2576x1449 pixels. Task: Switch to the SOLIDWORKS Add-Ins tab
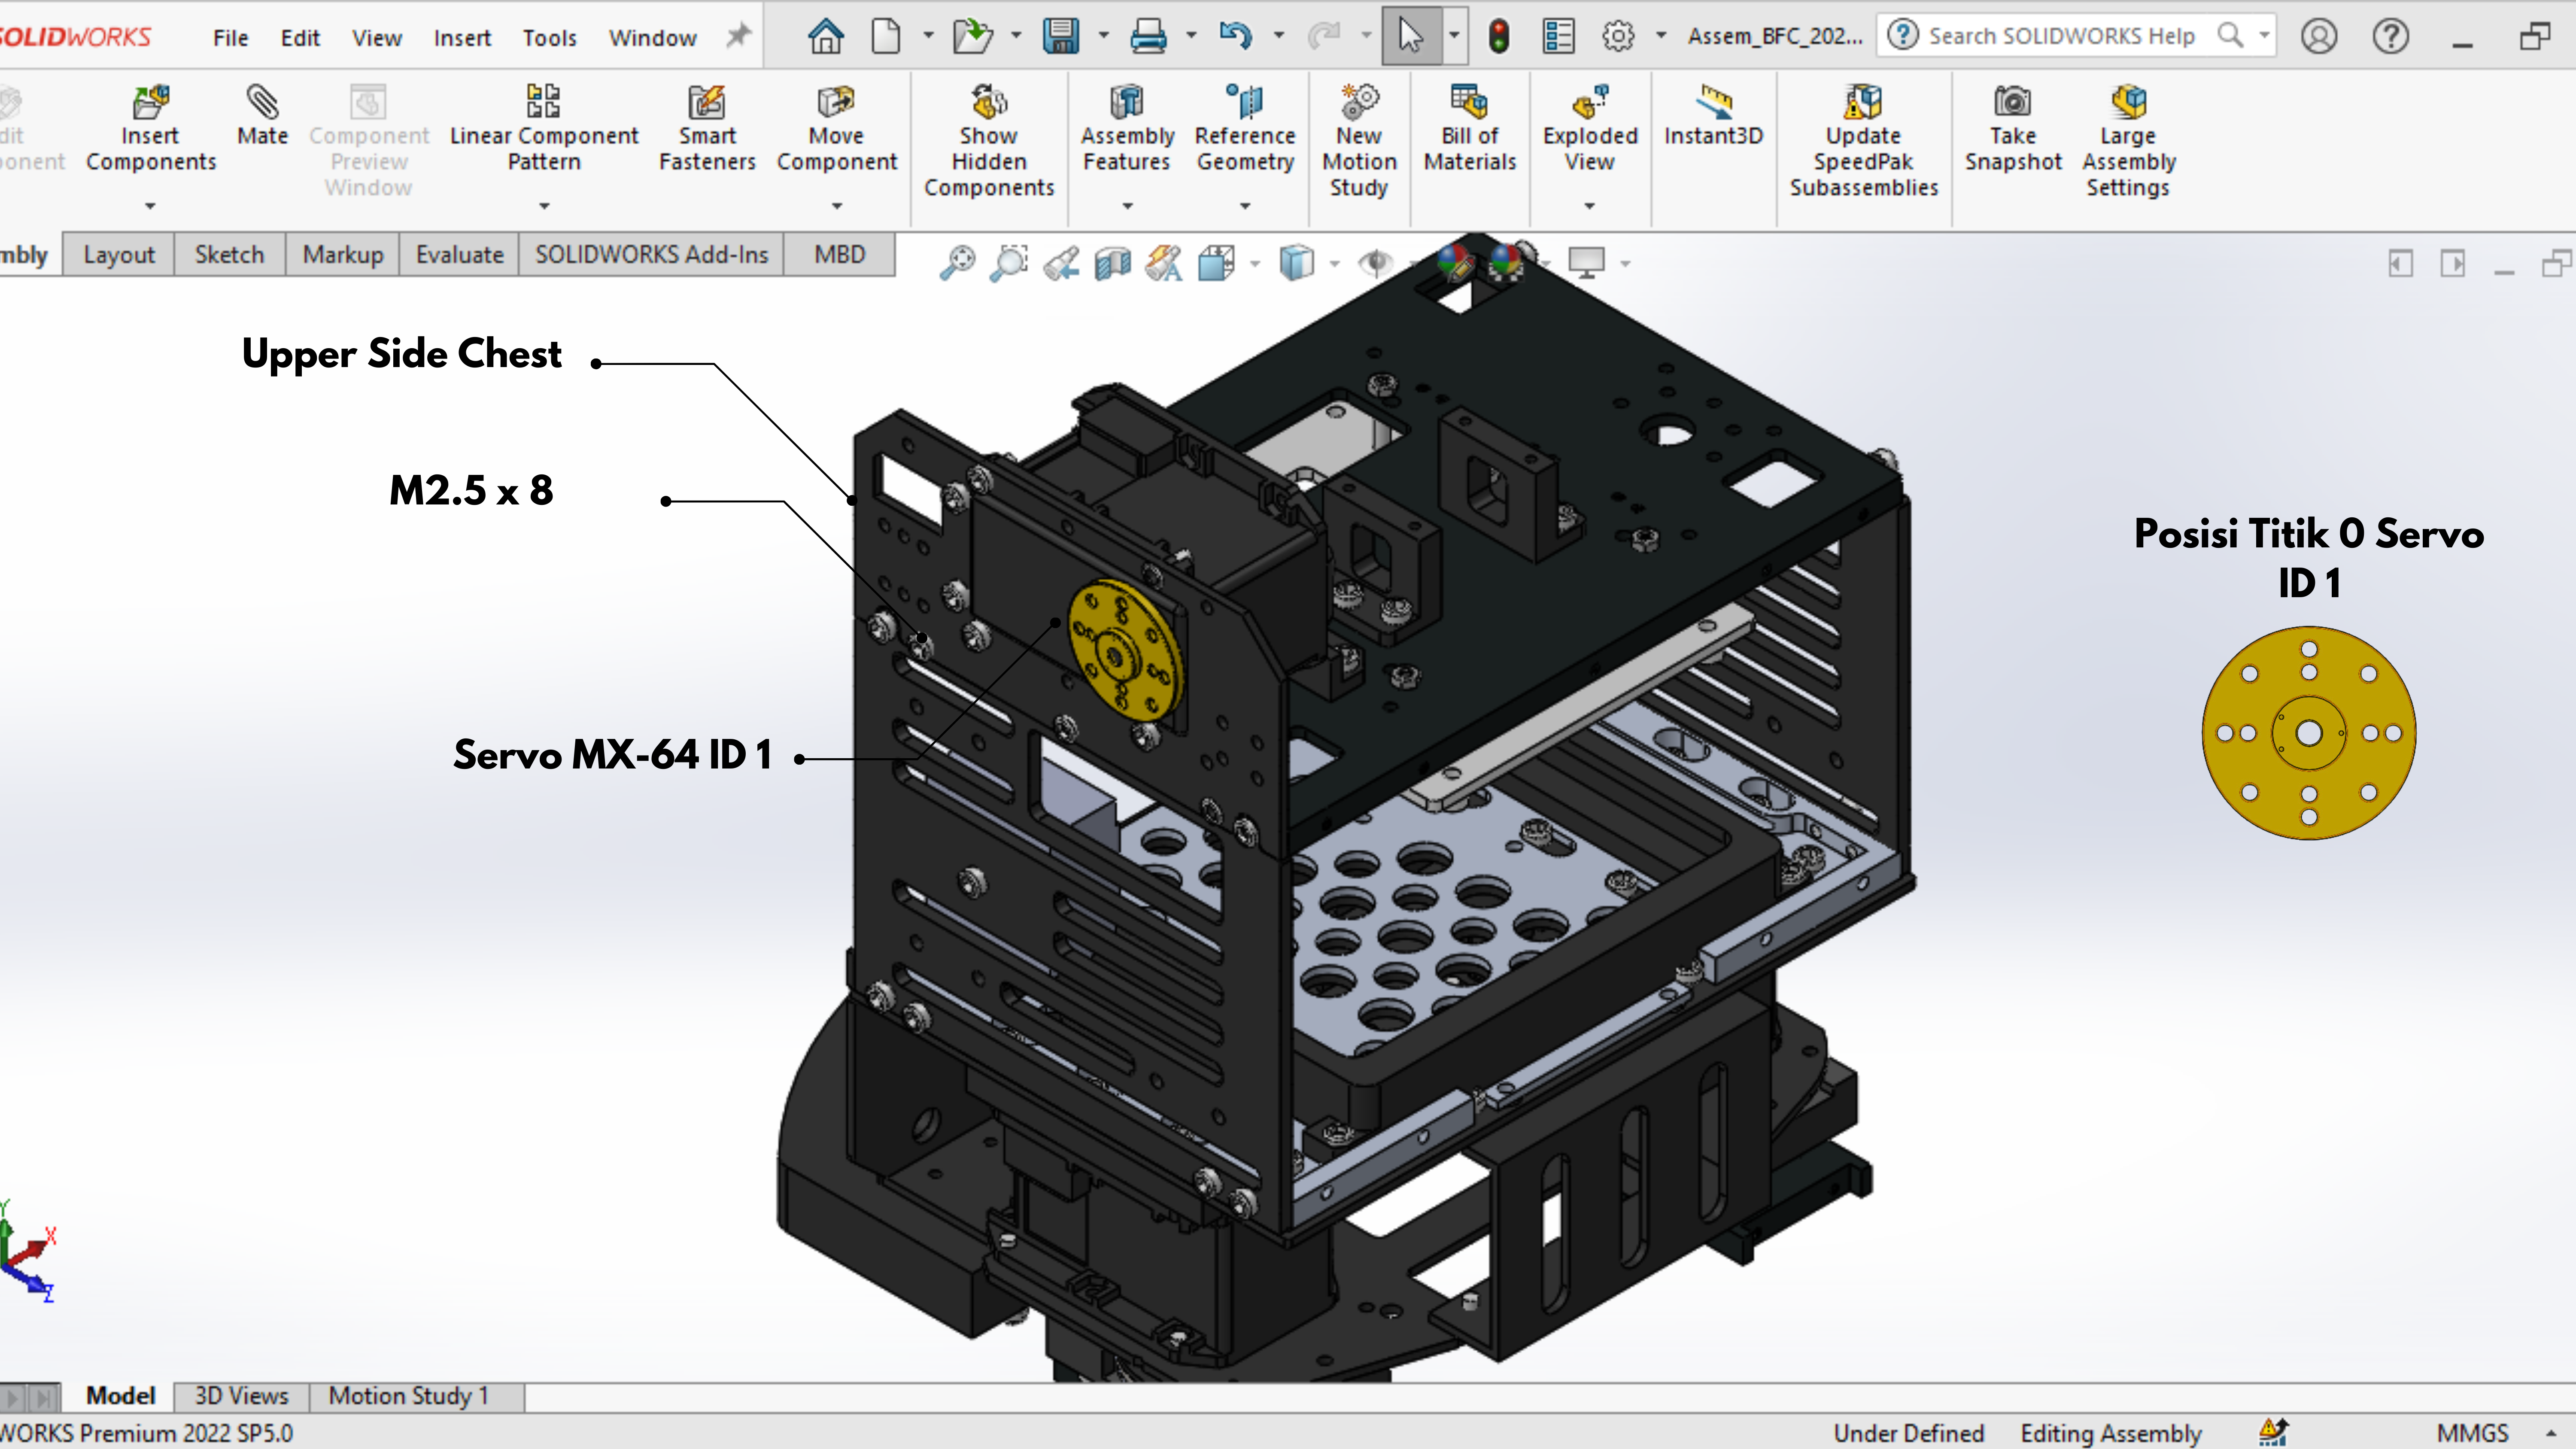pos(651,255)
